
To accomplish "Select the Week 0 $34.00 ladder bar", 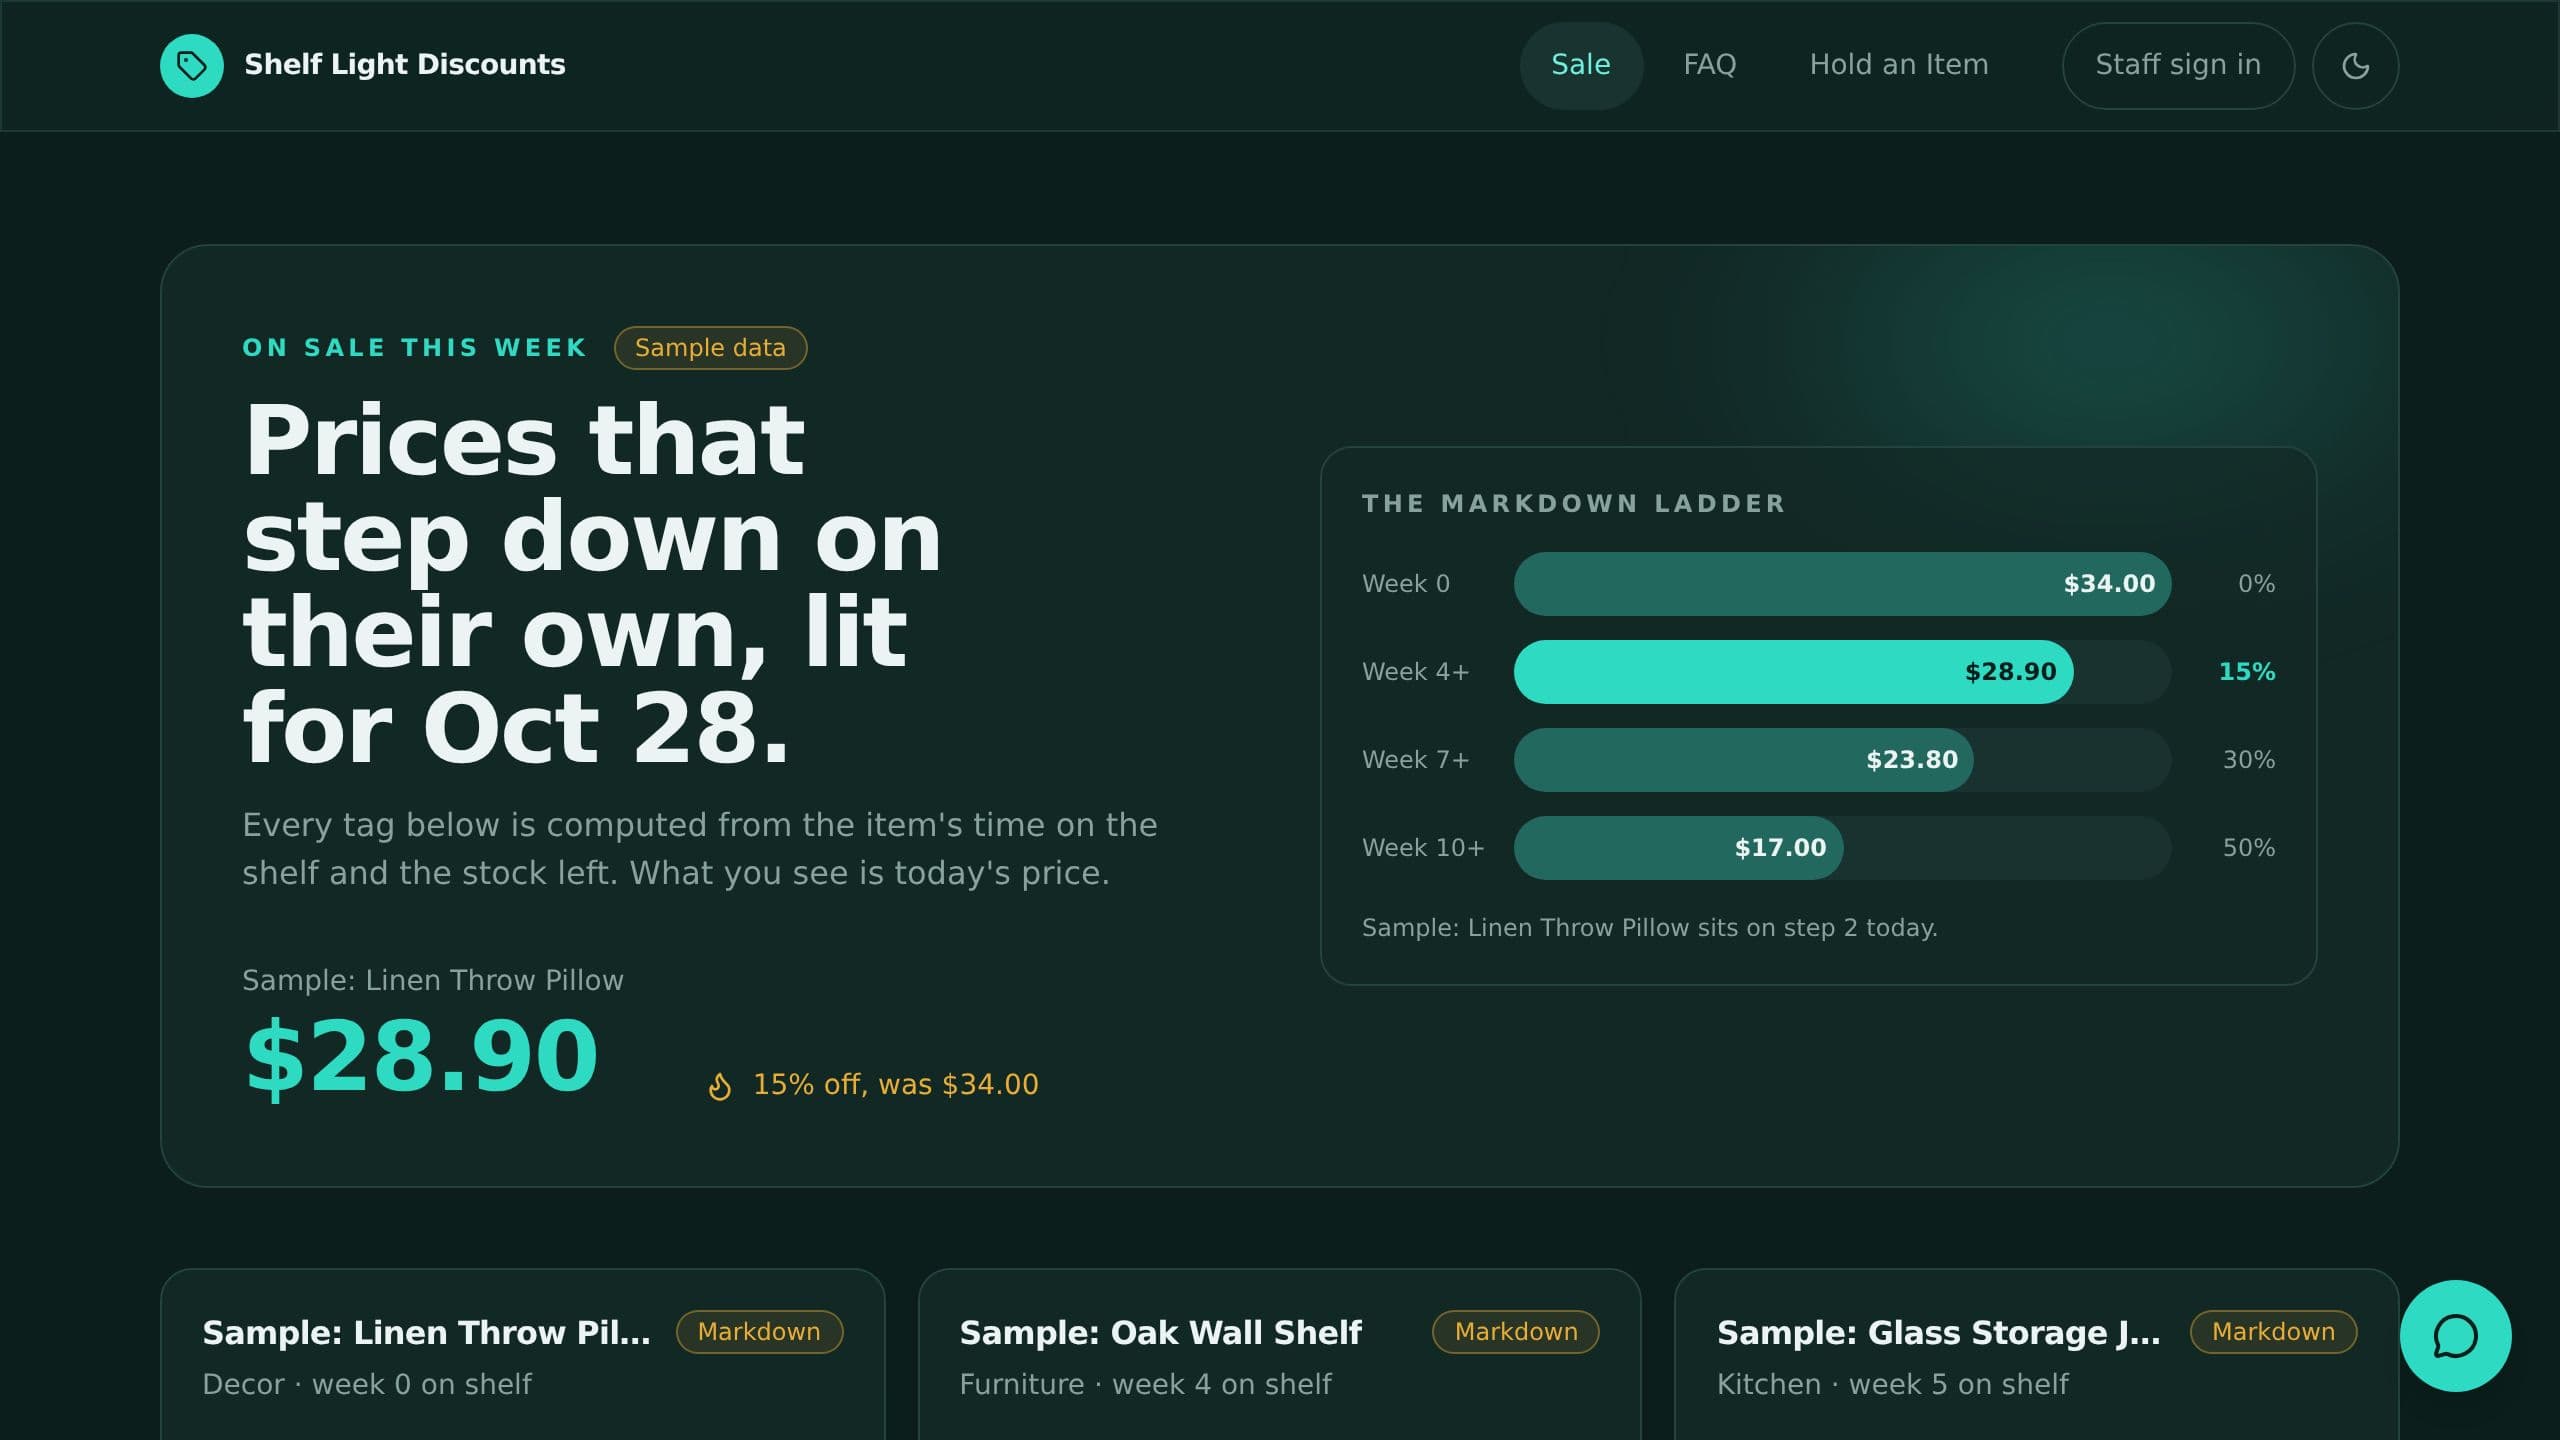I will tap(1842, 584).
